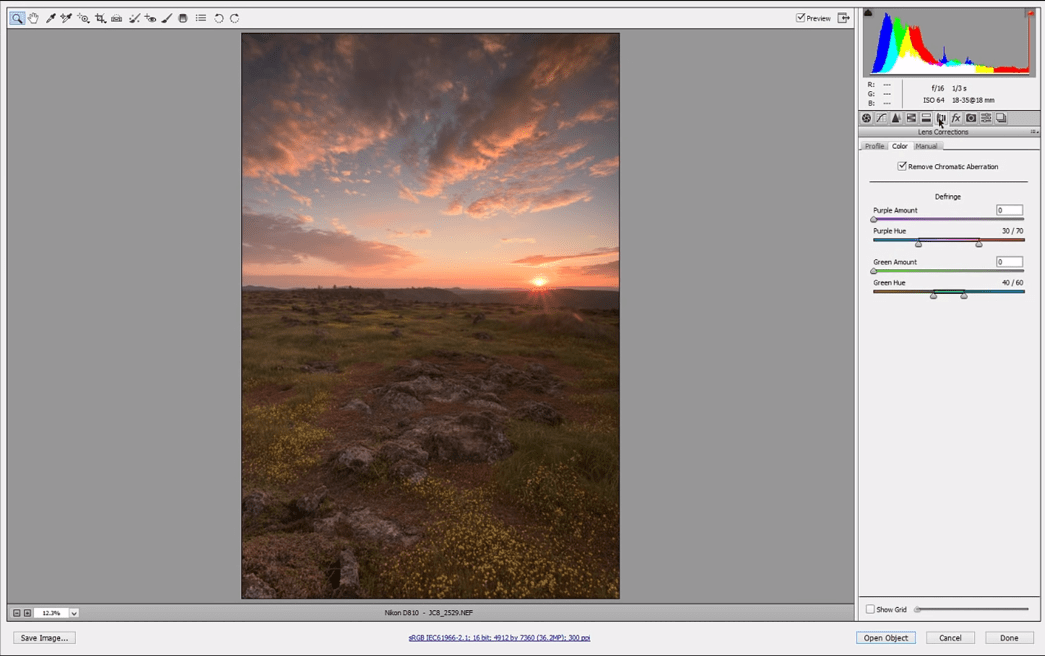Click the Green Amount slider handle
1045x656 pixels.
click(874, 271)
